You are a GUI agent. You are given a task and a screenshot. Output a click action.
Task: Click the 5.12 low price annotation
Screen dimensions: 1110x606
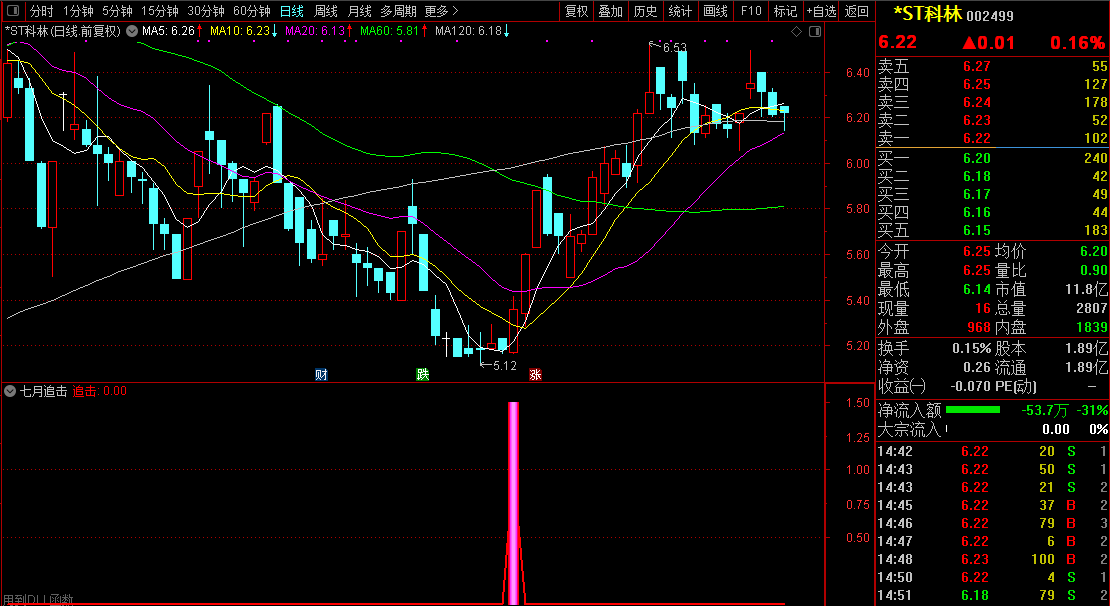[x=505, y=365]
